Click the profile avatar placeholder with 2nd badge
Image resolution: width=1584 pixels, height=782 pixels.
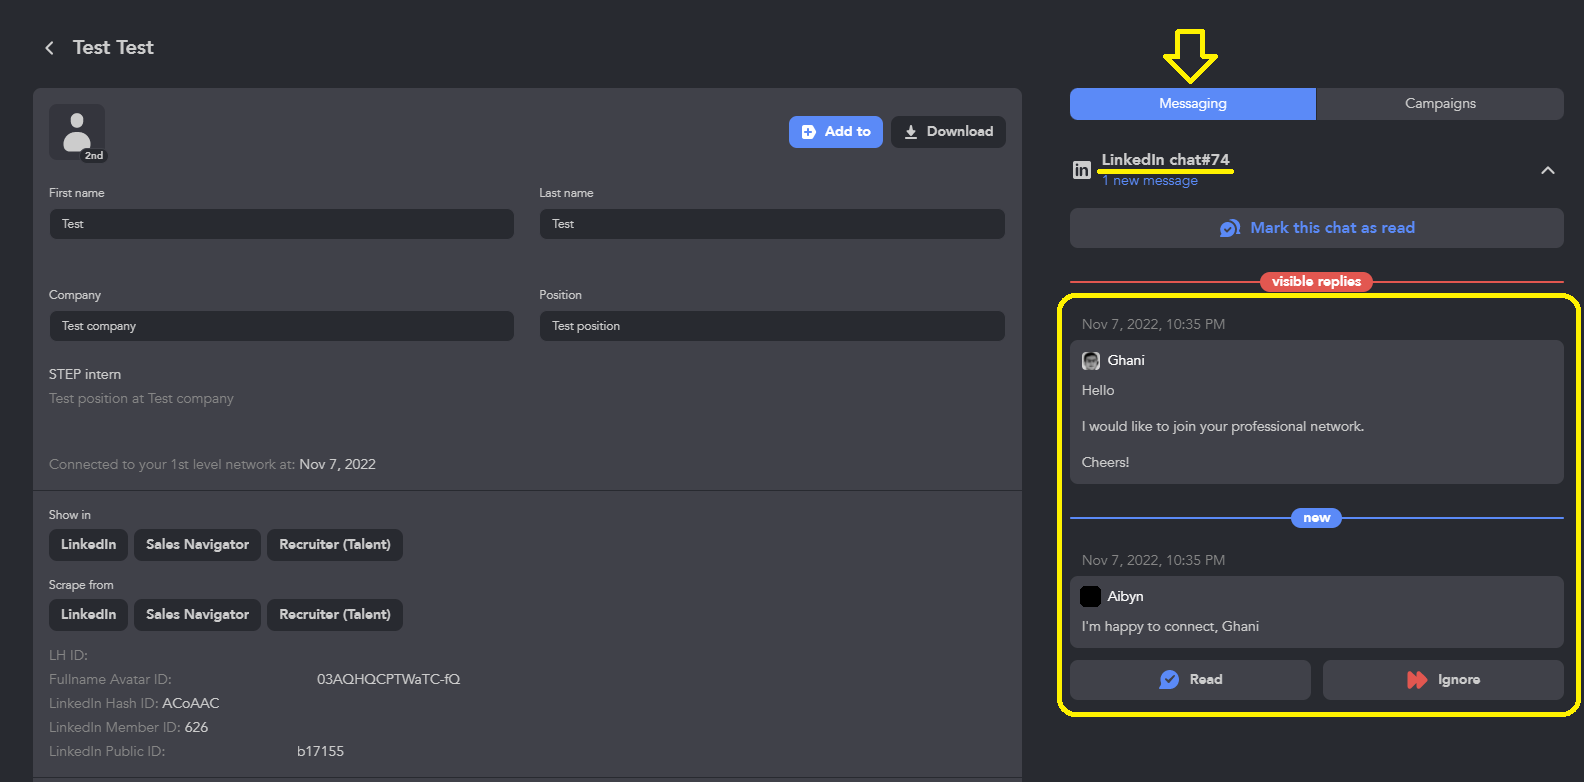(77, 132)
